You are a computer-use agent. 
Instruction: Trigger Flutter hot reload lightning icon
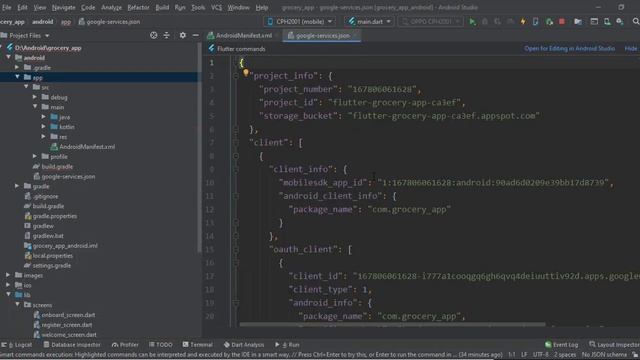(523, 22)
